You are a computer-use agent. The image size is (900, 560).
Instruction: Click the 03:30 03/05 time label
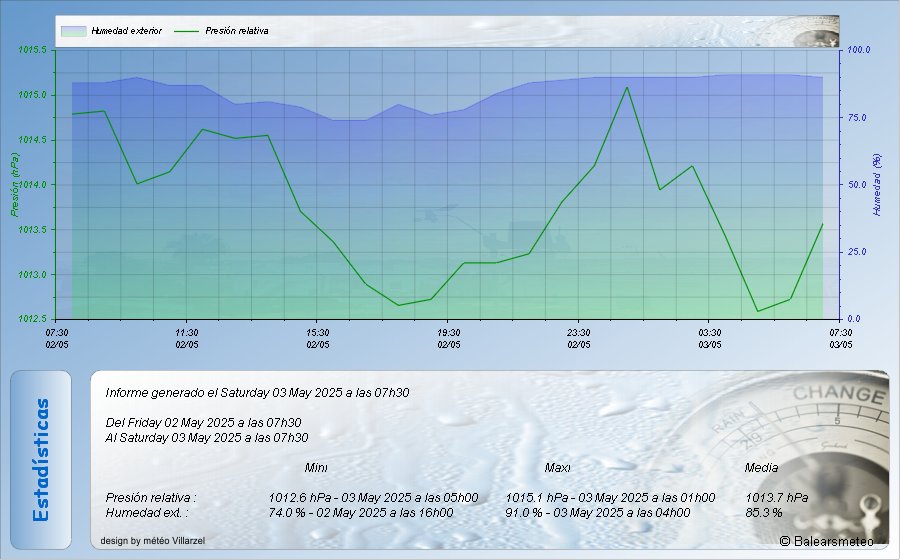pyautogui.click(x=709, y=339)
